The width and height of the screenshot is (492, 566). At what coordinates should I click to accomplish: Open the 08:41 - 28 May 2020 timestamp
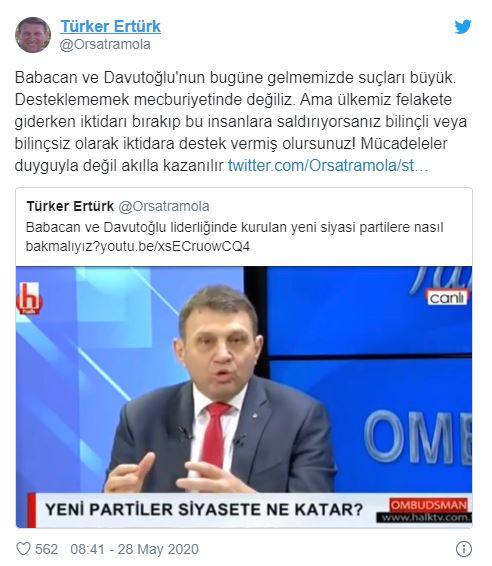(x=134, y=549)
